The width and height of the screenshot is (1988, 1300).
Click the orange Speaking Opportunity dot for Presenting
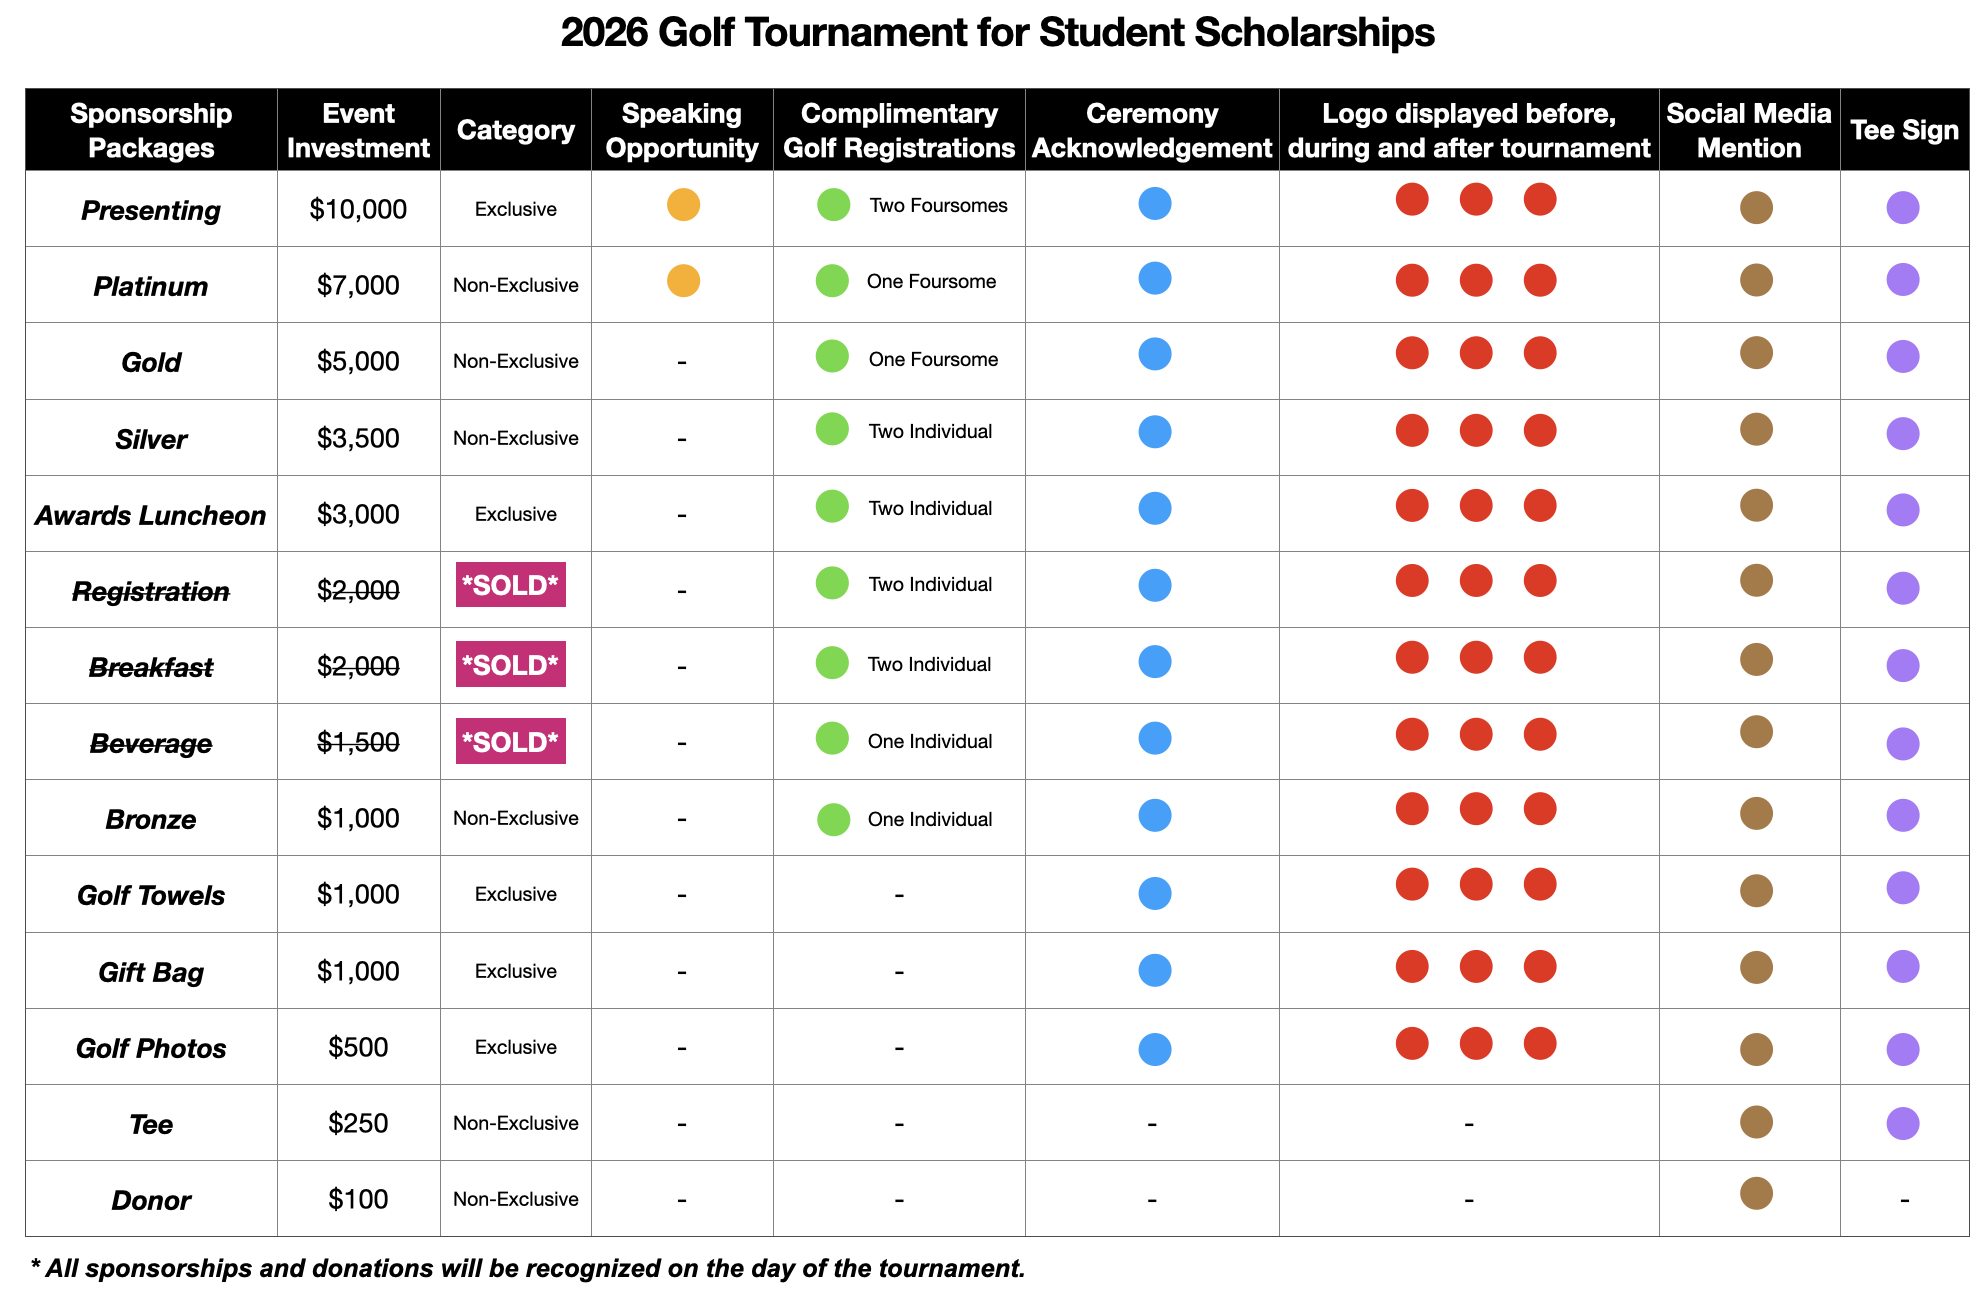pos(683,205)
